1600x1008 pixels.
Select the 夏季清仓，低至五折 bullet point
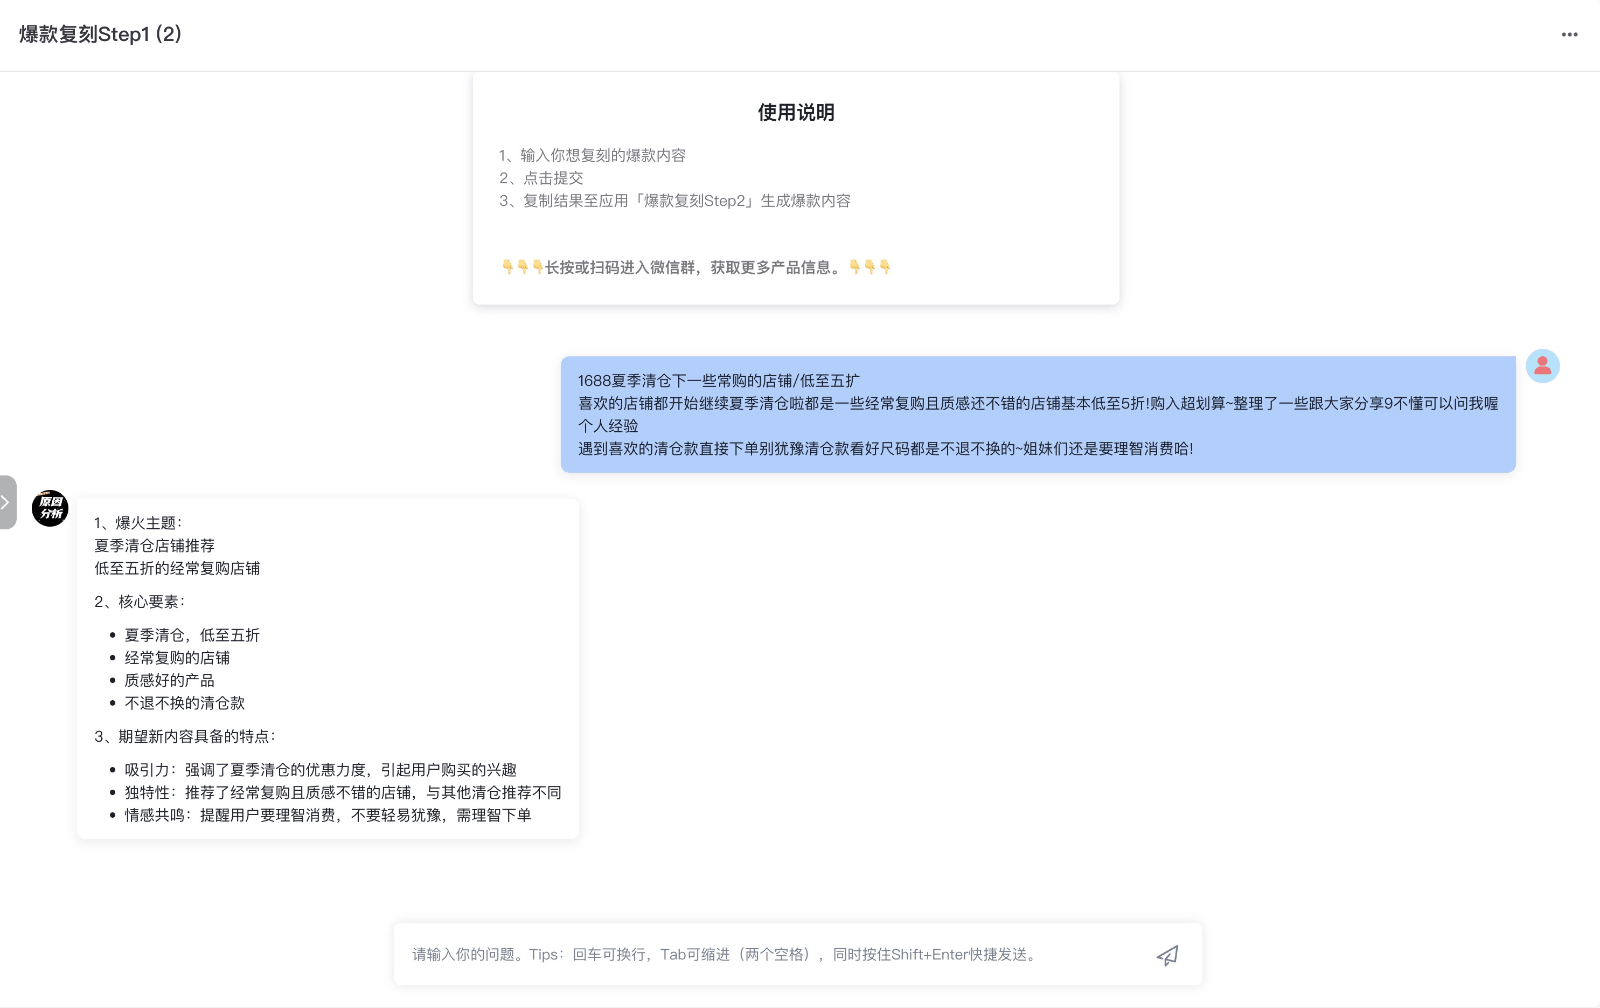click(190, 635)
